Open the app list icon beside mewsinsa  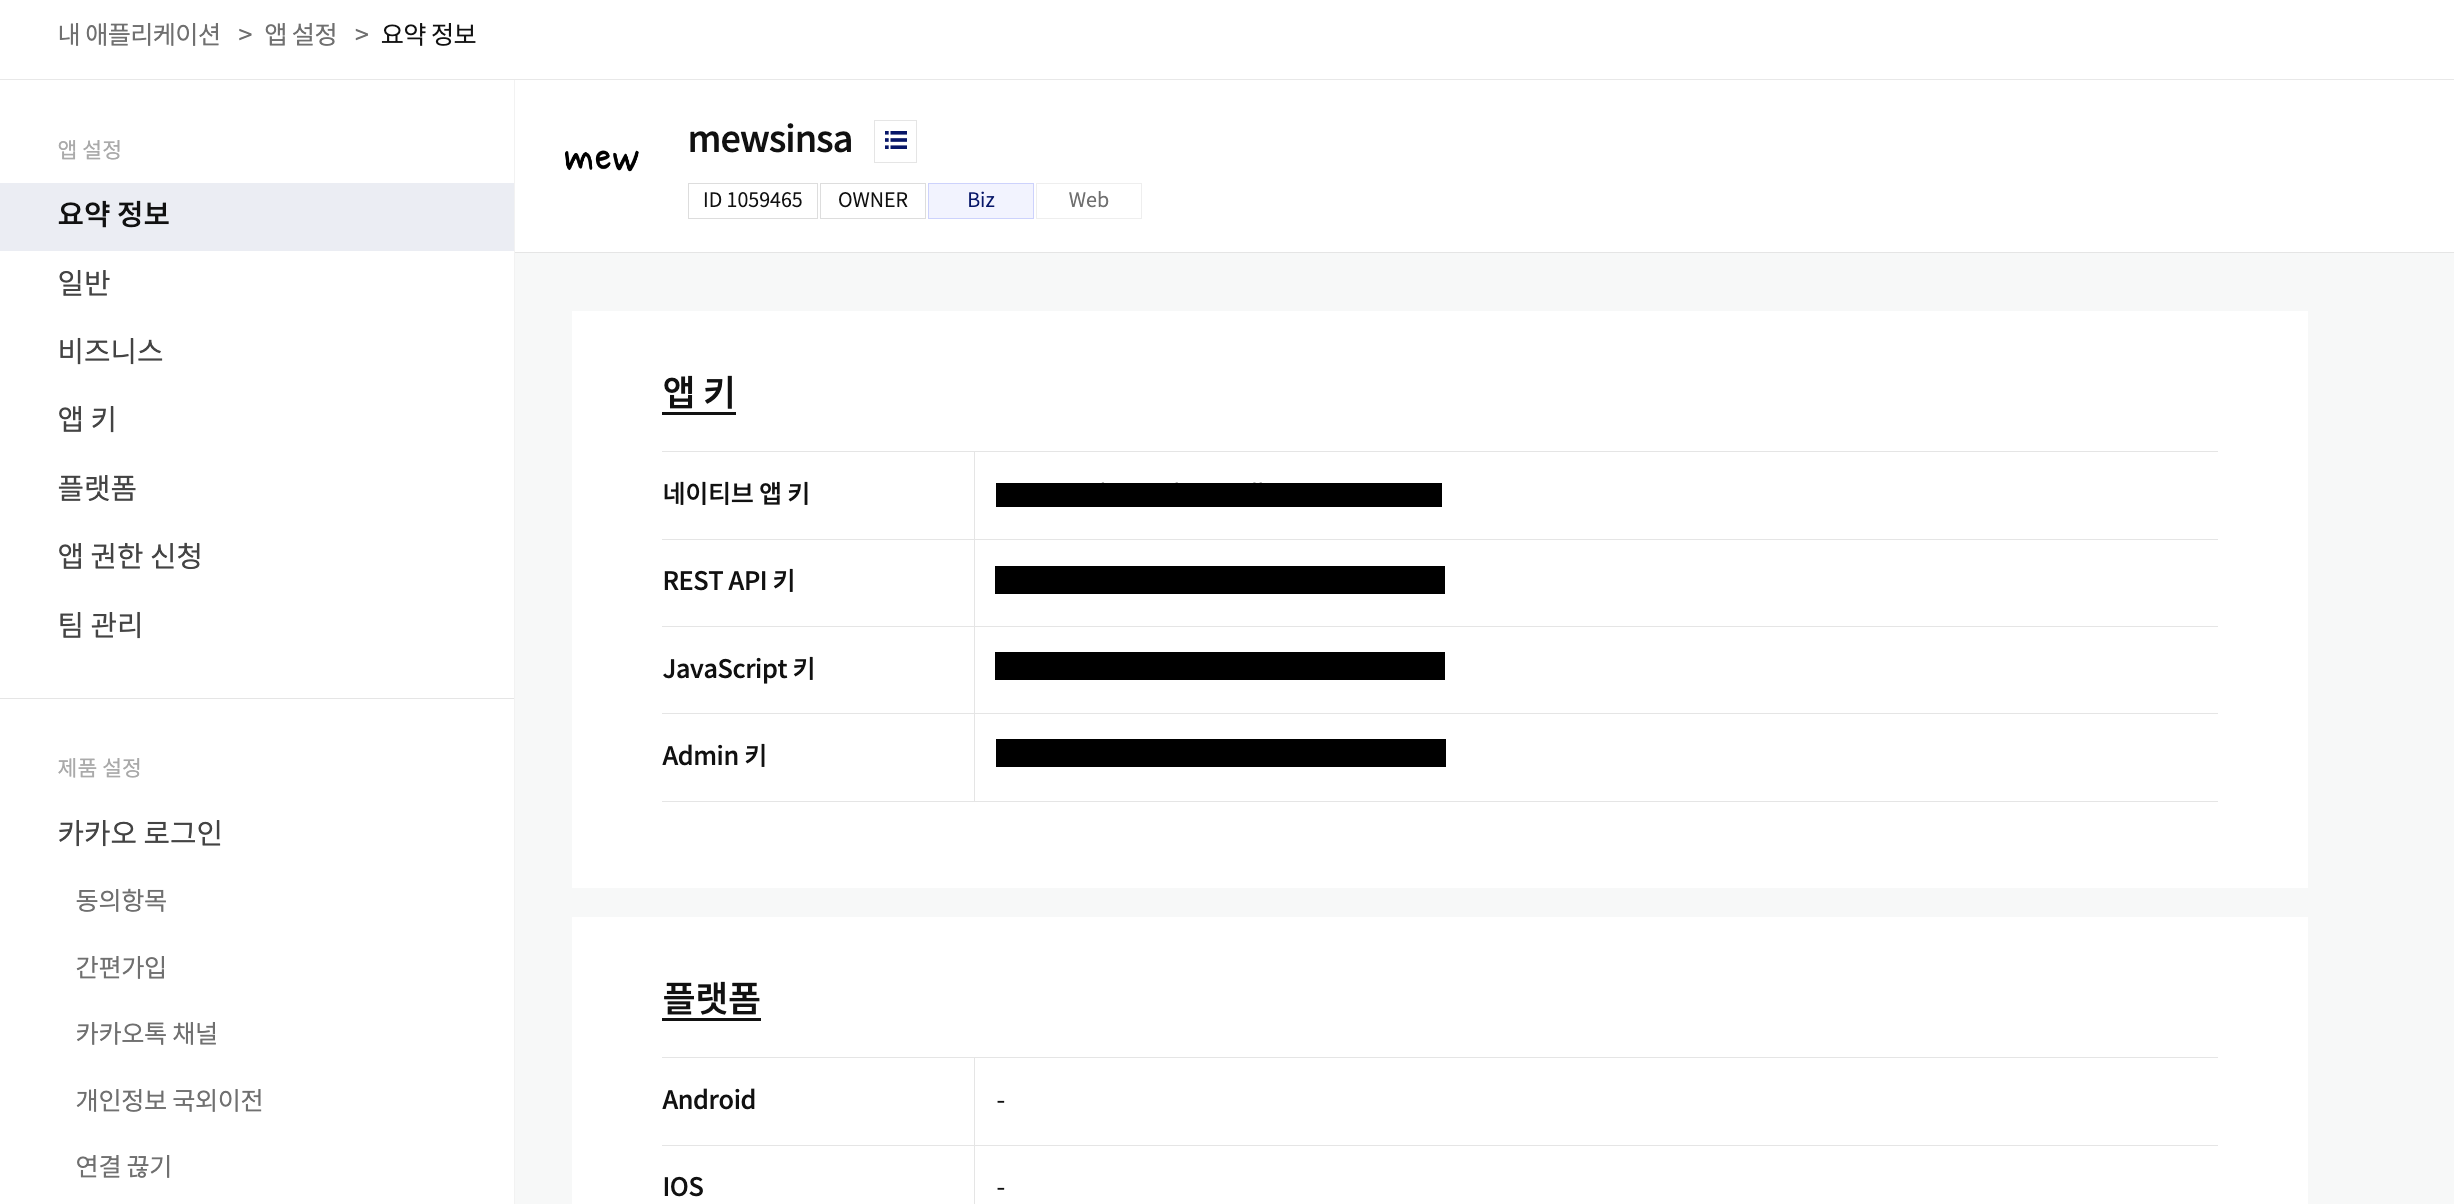[x=895, y=141]
